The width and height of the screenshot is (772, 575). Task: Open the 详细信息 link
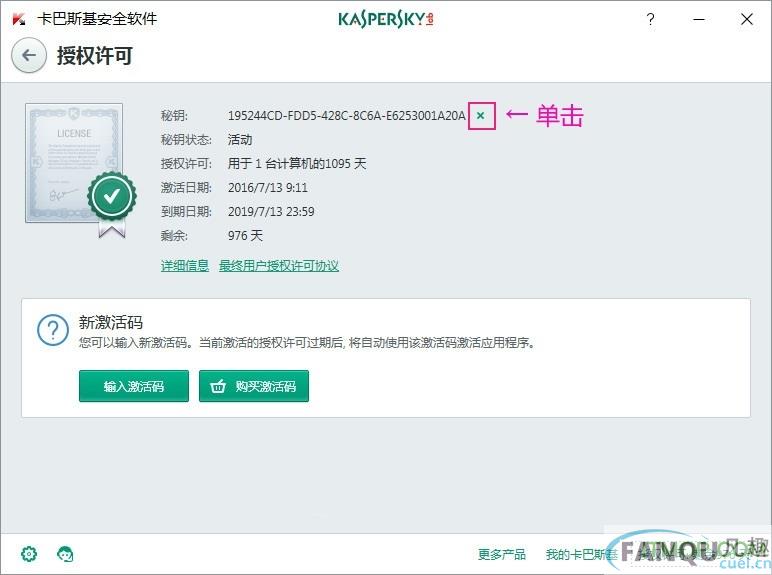pos(185,266)
